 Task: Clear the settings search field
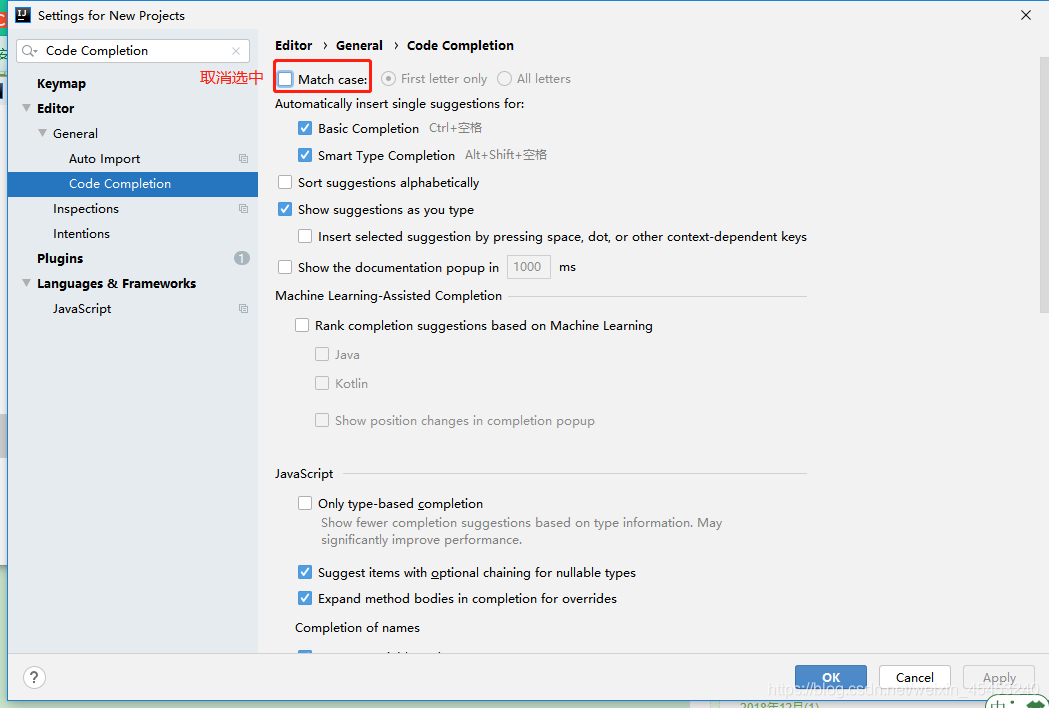tap(235, 51)
